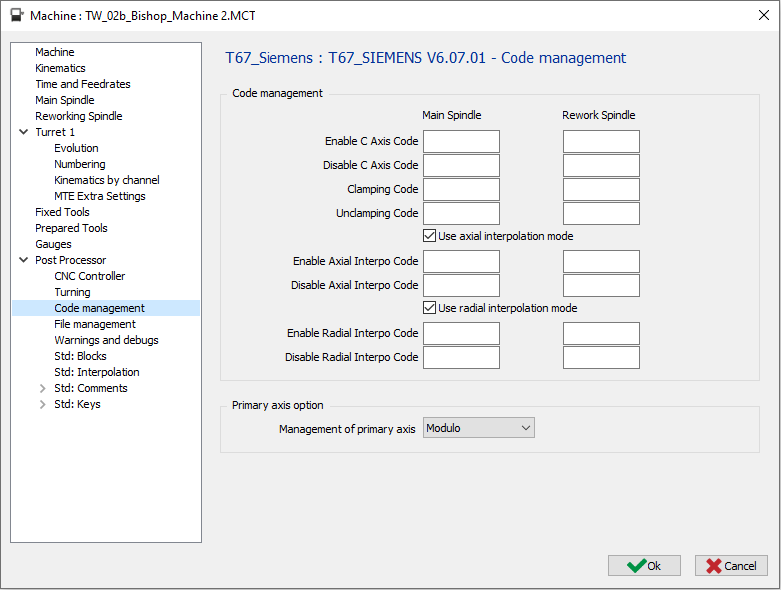Focus Rework Spindle Clamping Code field
This screenshot has width=781, height=590.
(x=600, y=189)
